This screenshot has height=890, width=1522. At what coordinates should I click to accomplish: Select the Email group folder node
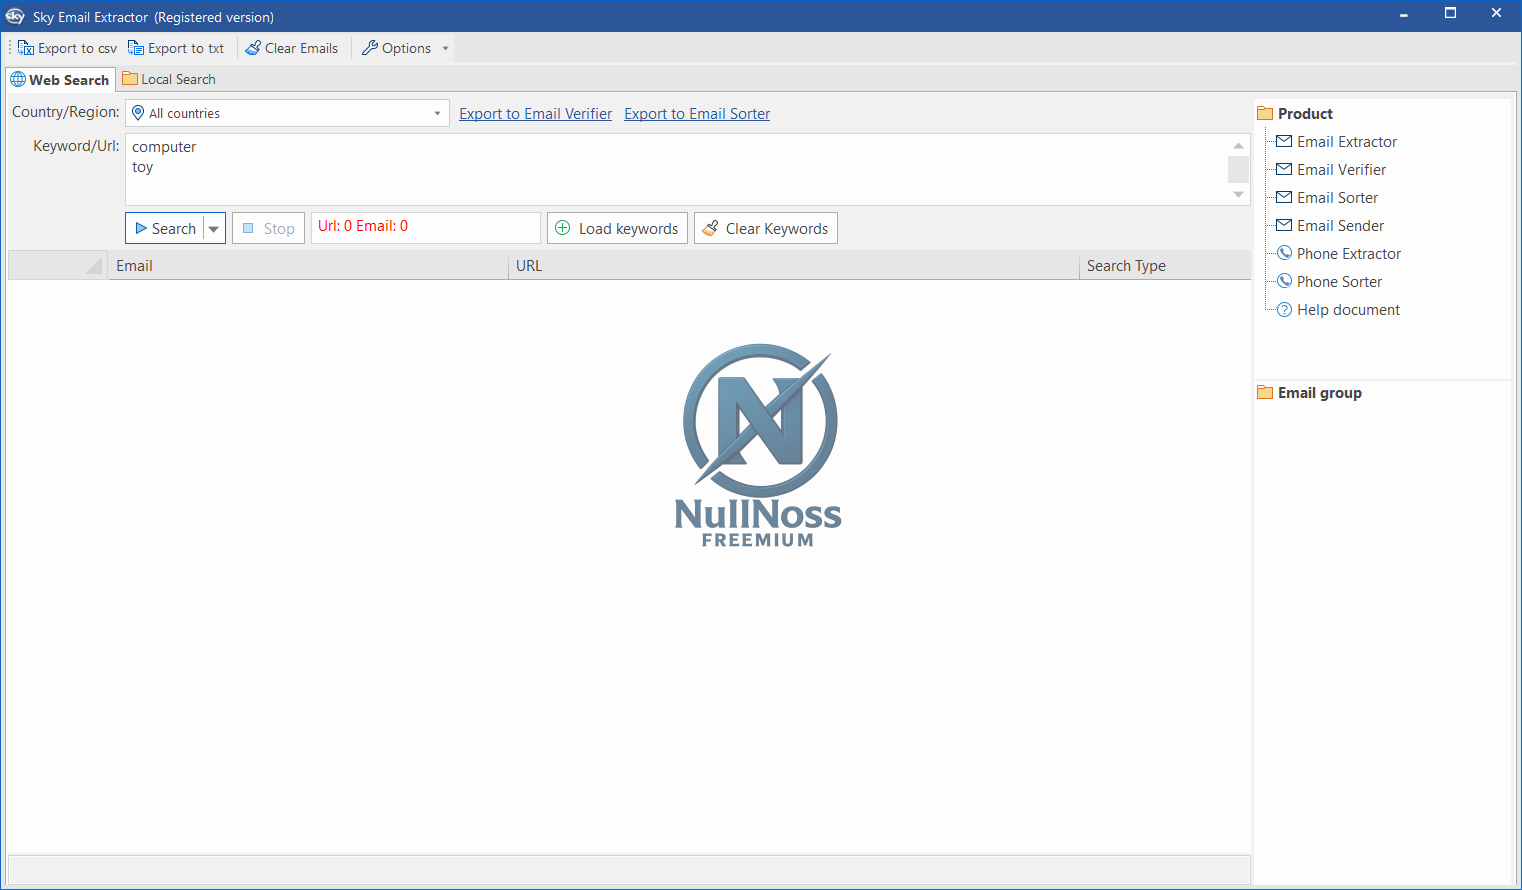coord(1309,393)
